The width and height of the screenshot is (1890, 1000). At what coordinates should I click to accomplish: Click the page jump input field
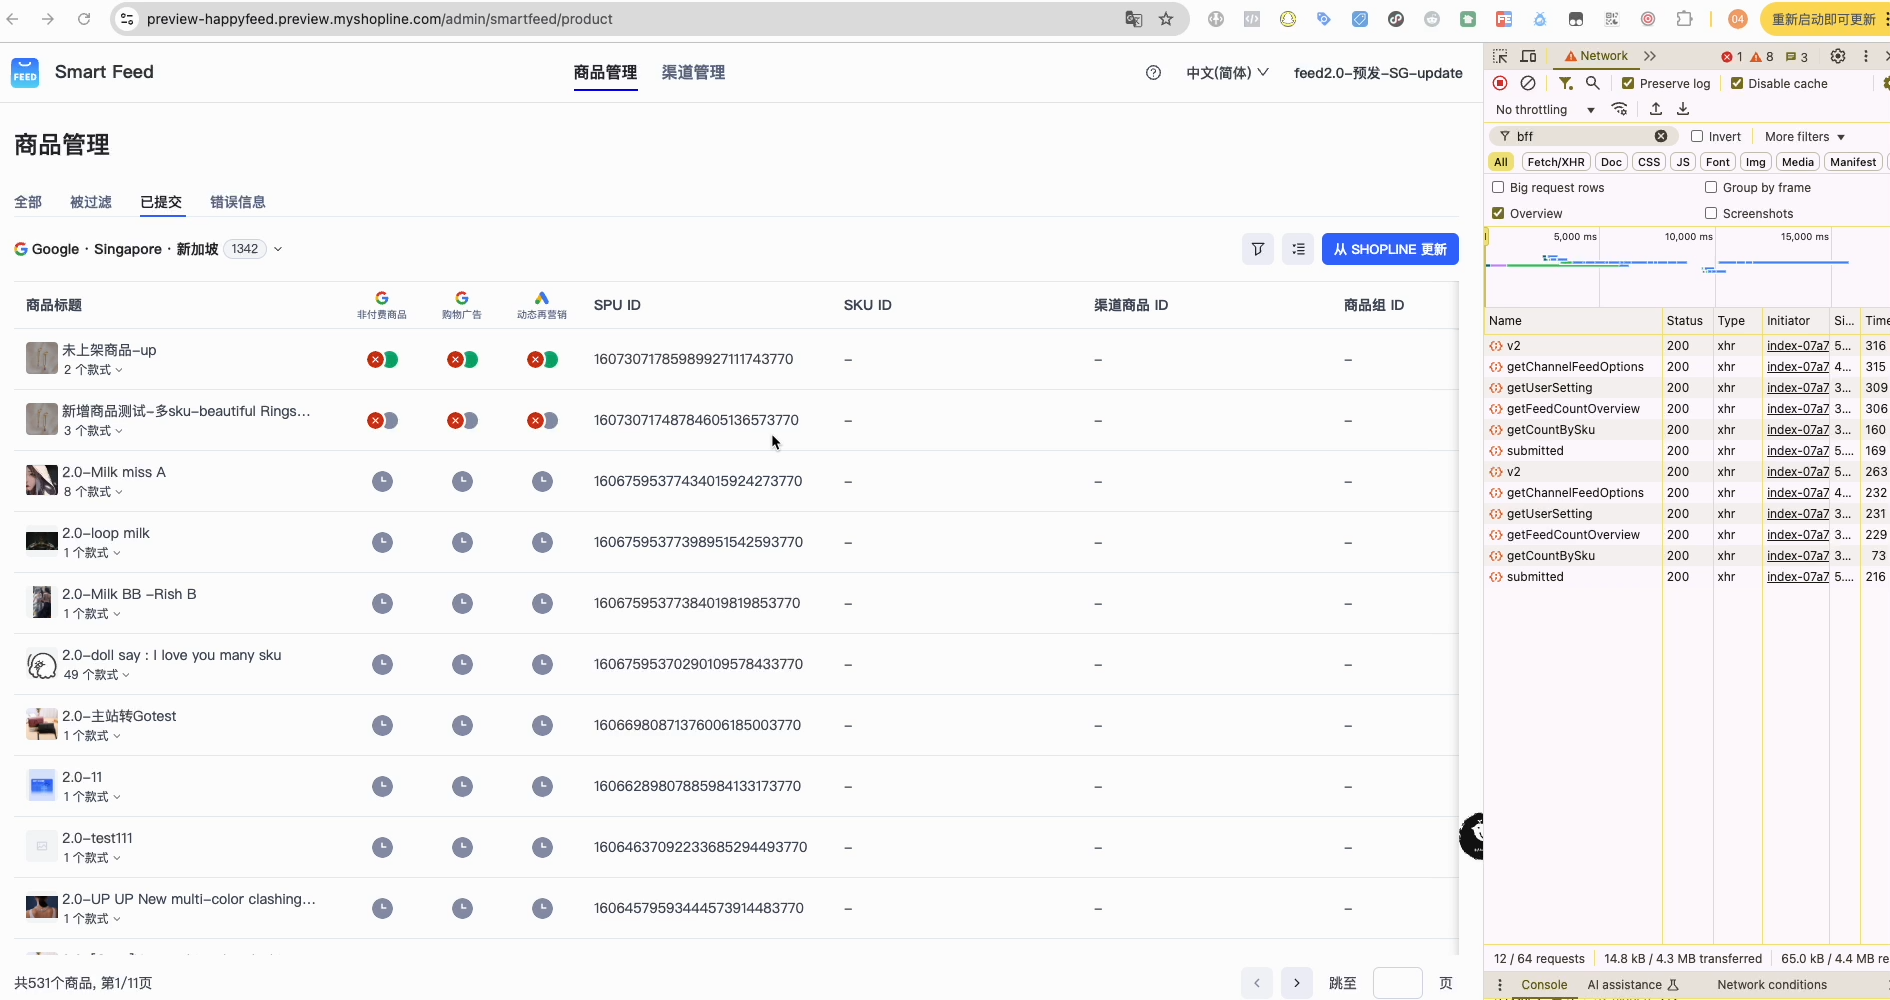pos(1397,983)
